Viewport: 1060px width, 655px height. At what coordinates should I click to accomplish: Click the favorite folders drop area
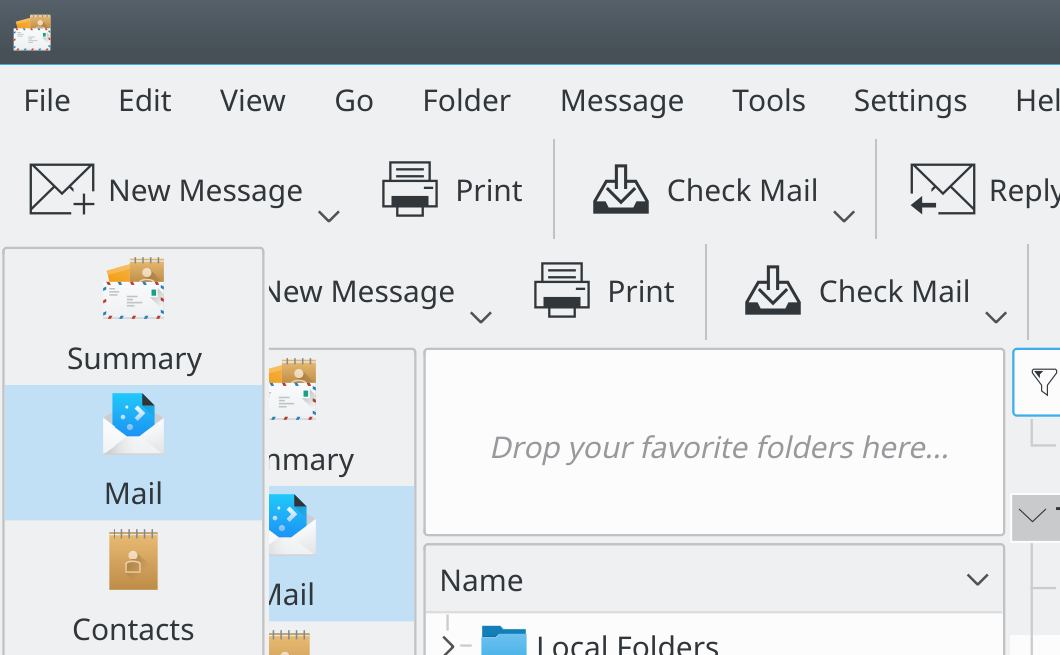(x=714, y=442)
